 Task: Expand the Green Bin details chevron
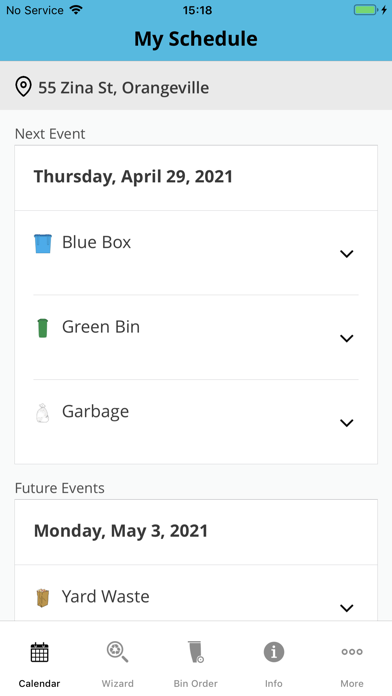tap(347, 338)
